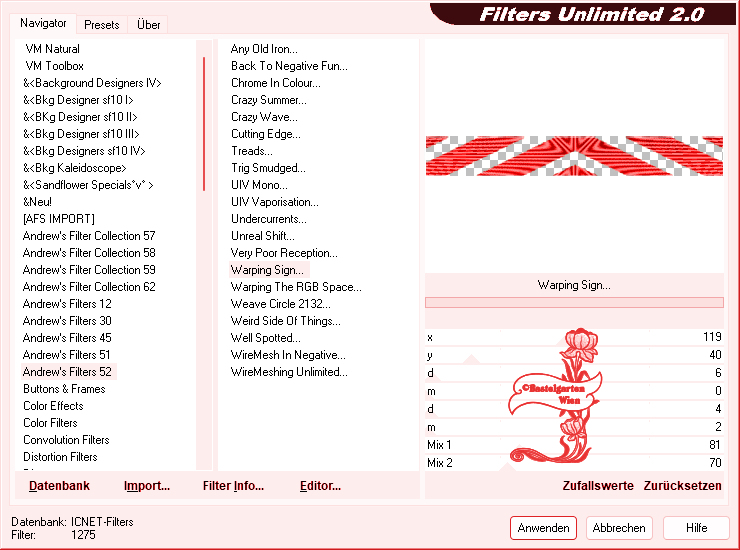This screenshot has height=550, width=740.
Task: Click the Datenbank link
Action: click(x=59, y=486)
